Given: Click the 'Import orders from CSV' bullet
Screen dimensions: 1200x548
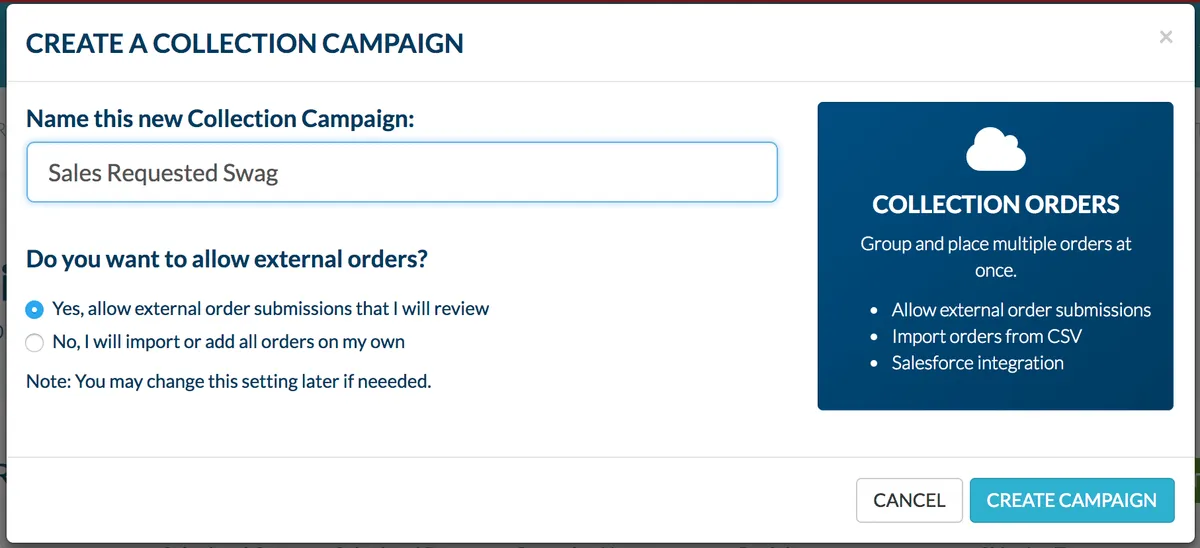Looking at the screenshot, I should [x=986, y=336].
